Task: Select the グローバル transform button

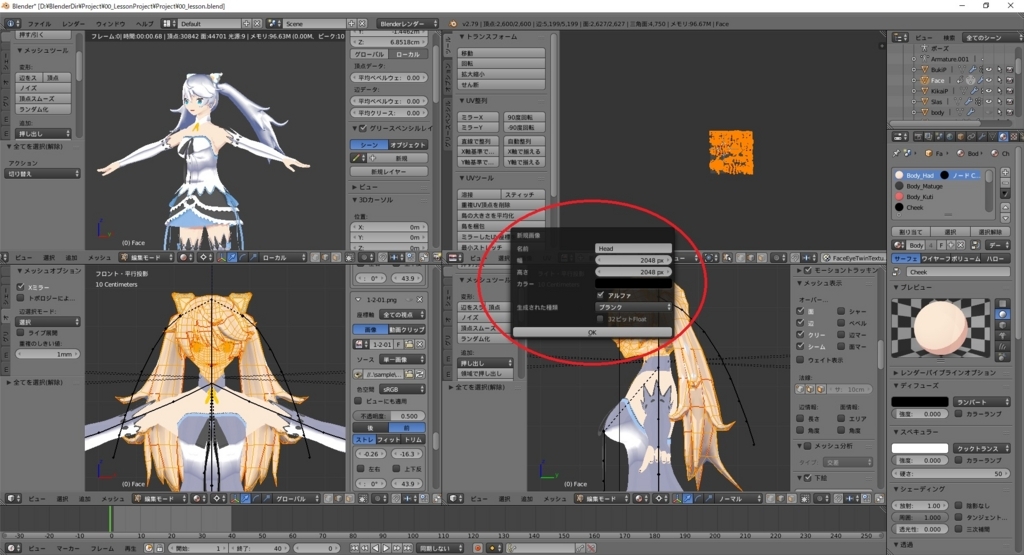Action: (x=370, y=54)
